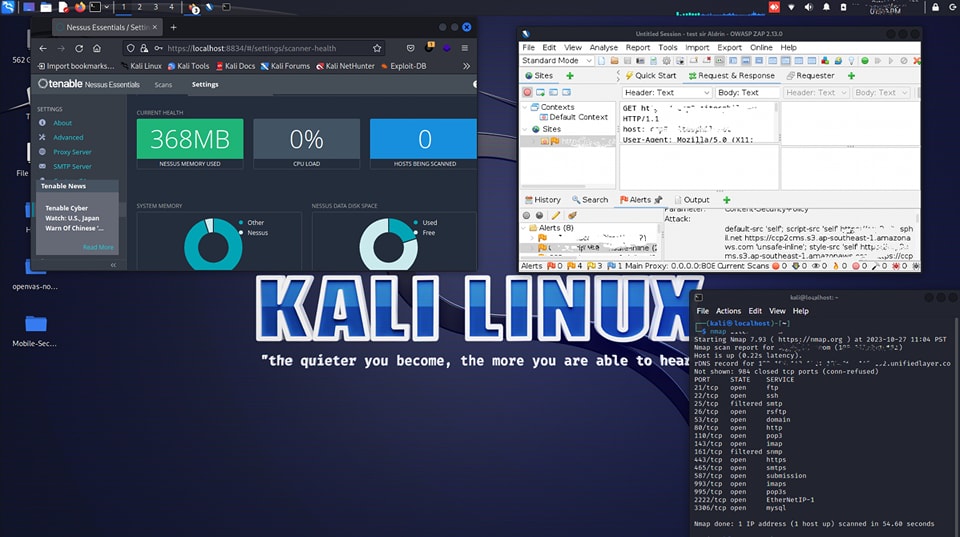Screen dimensions: 960x537
Task: Toggle second round link button in Alerts toolbar
Action: 539,216
